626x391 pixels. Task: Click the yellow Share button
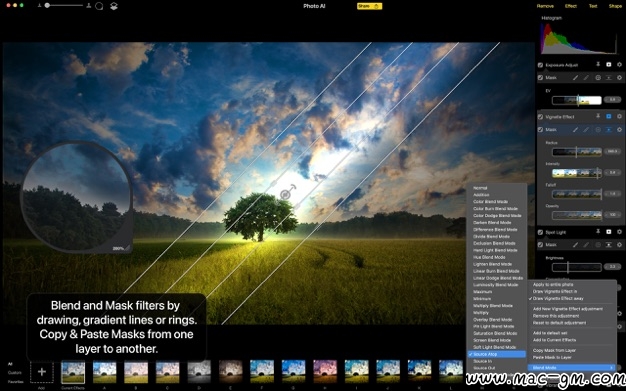click(x=369, y=6)
